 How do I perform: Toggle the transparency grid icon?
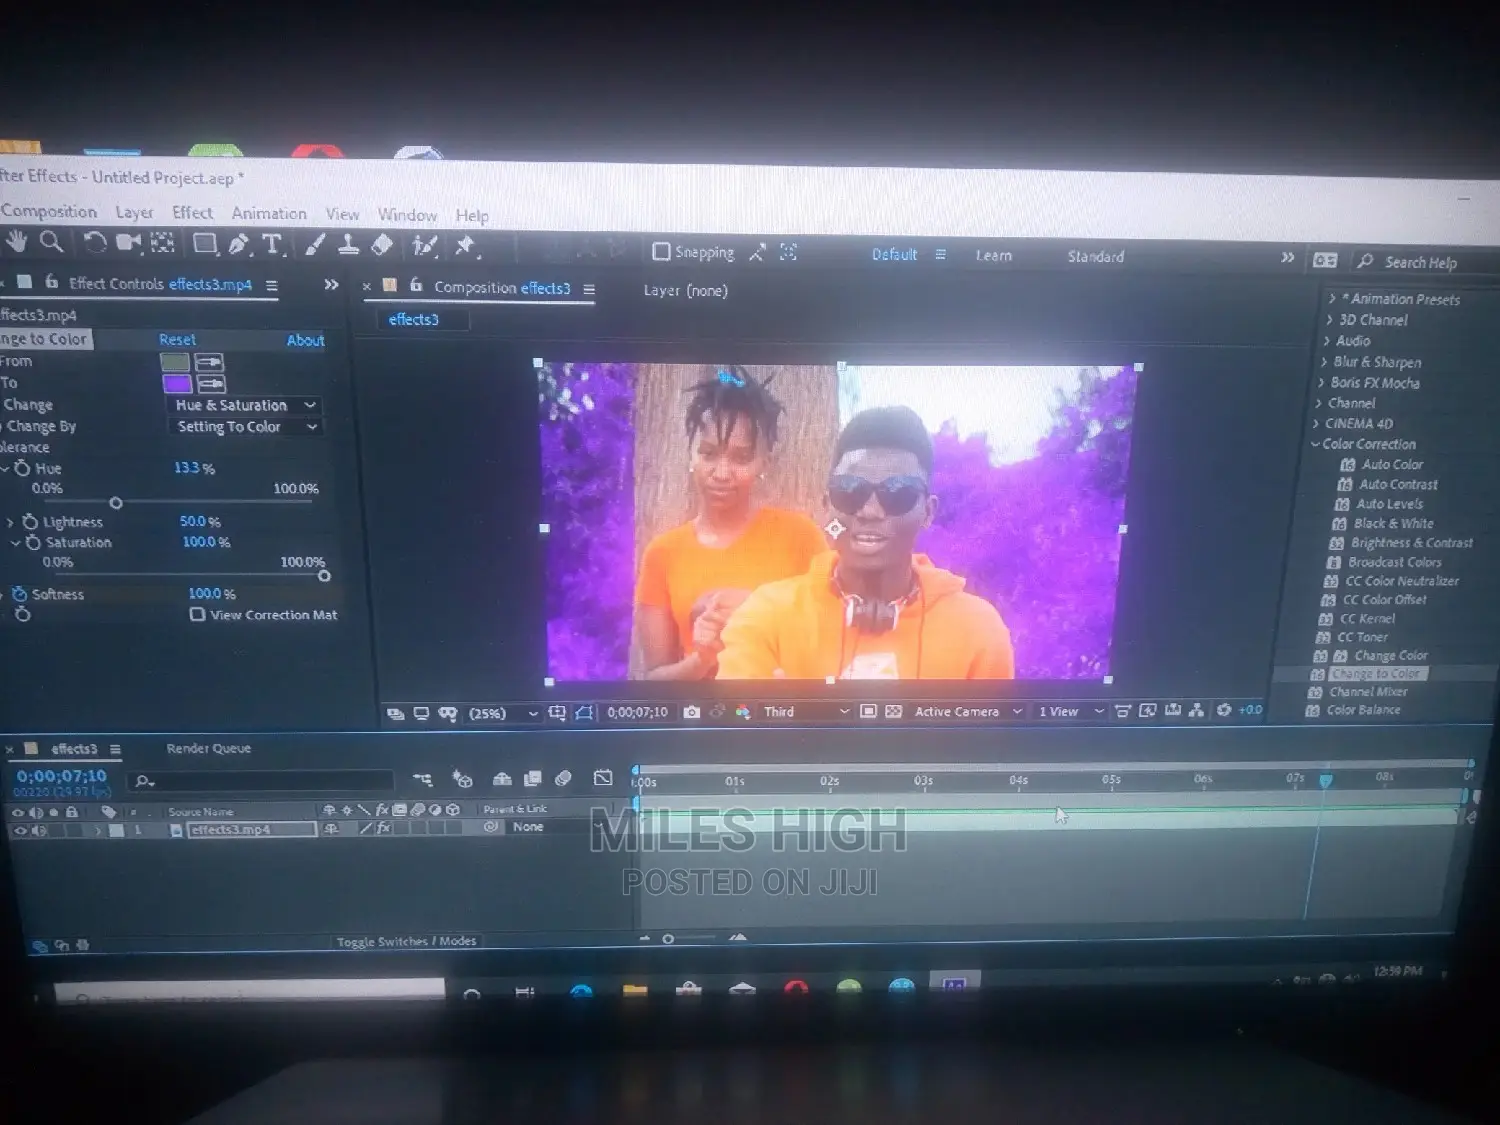[x=893, y=711]
